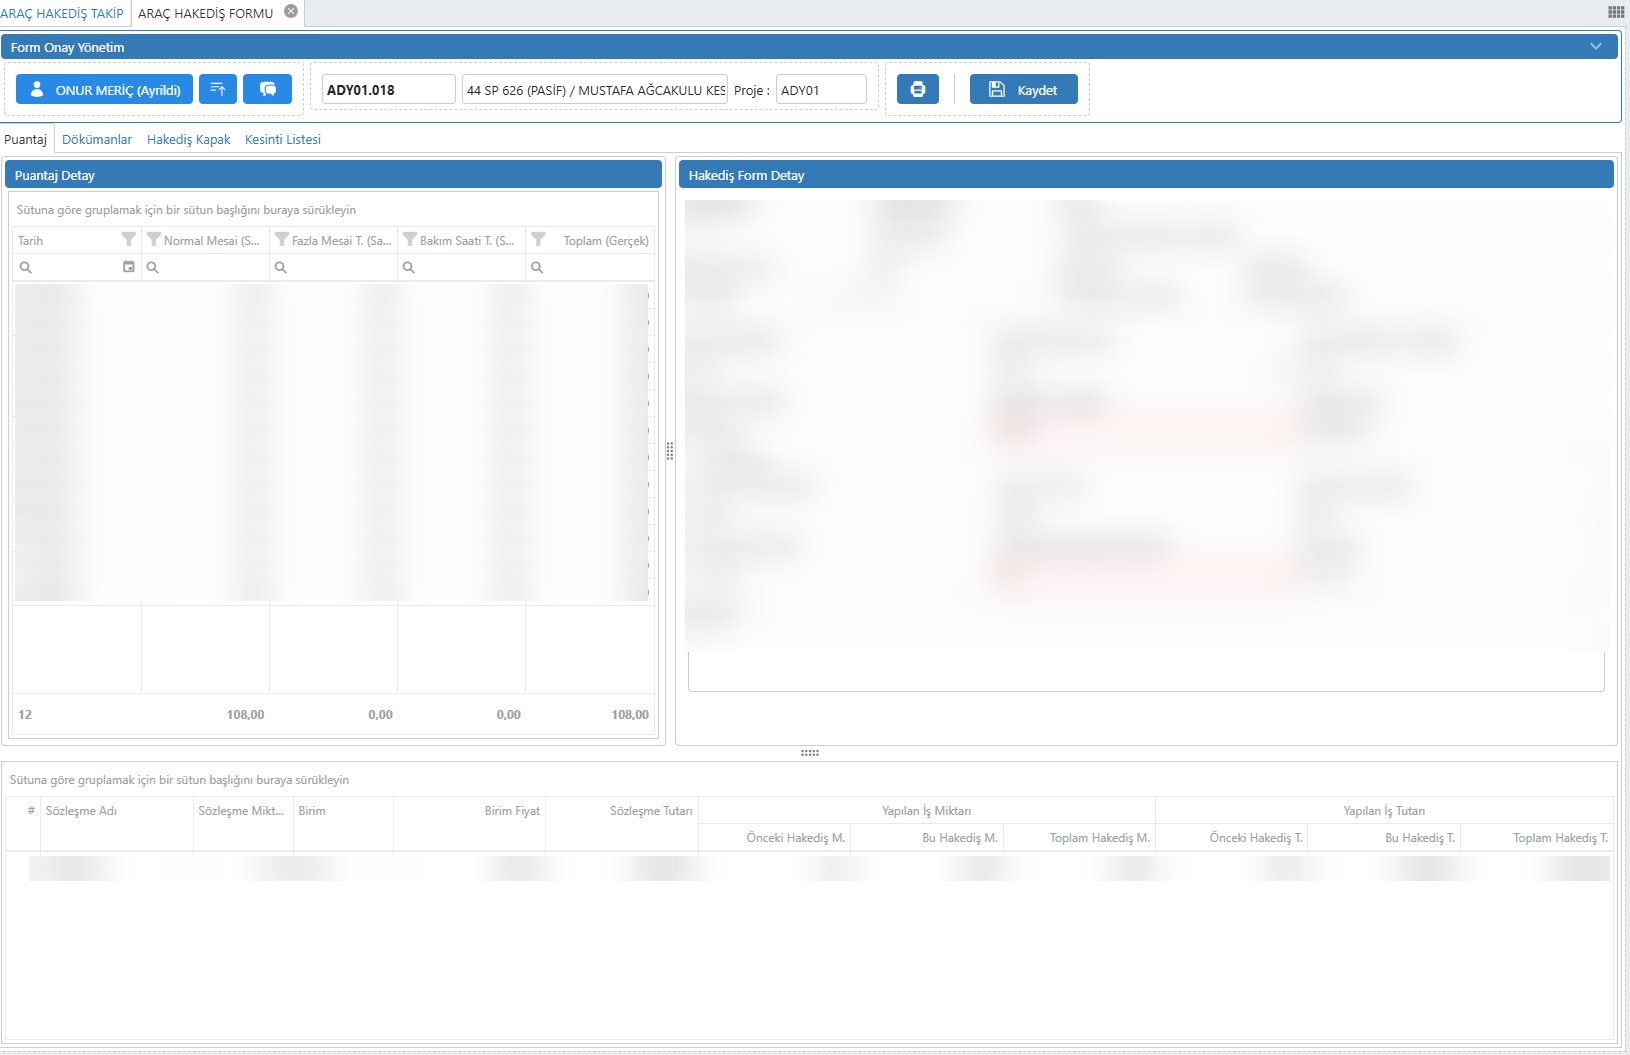This screenshot has height=1055, width=1630.
Task: Open filter for Bakım Saati column
Action: (x=410, y=240)
